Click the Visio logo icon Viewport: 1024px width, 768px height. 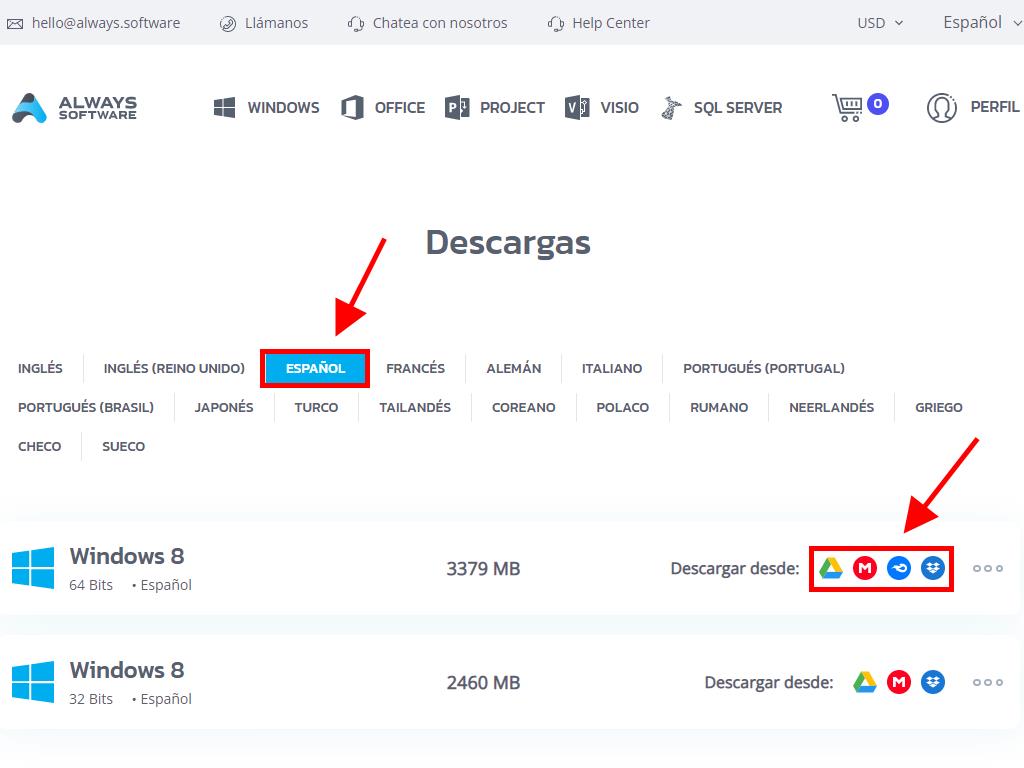pos(577,108)
